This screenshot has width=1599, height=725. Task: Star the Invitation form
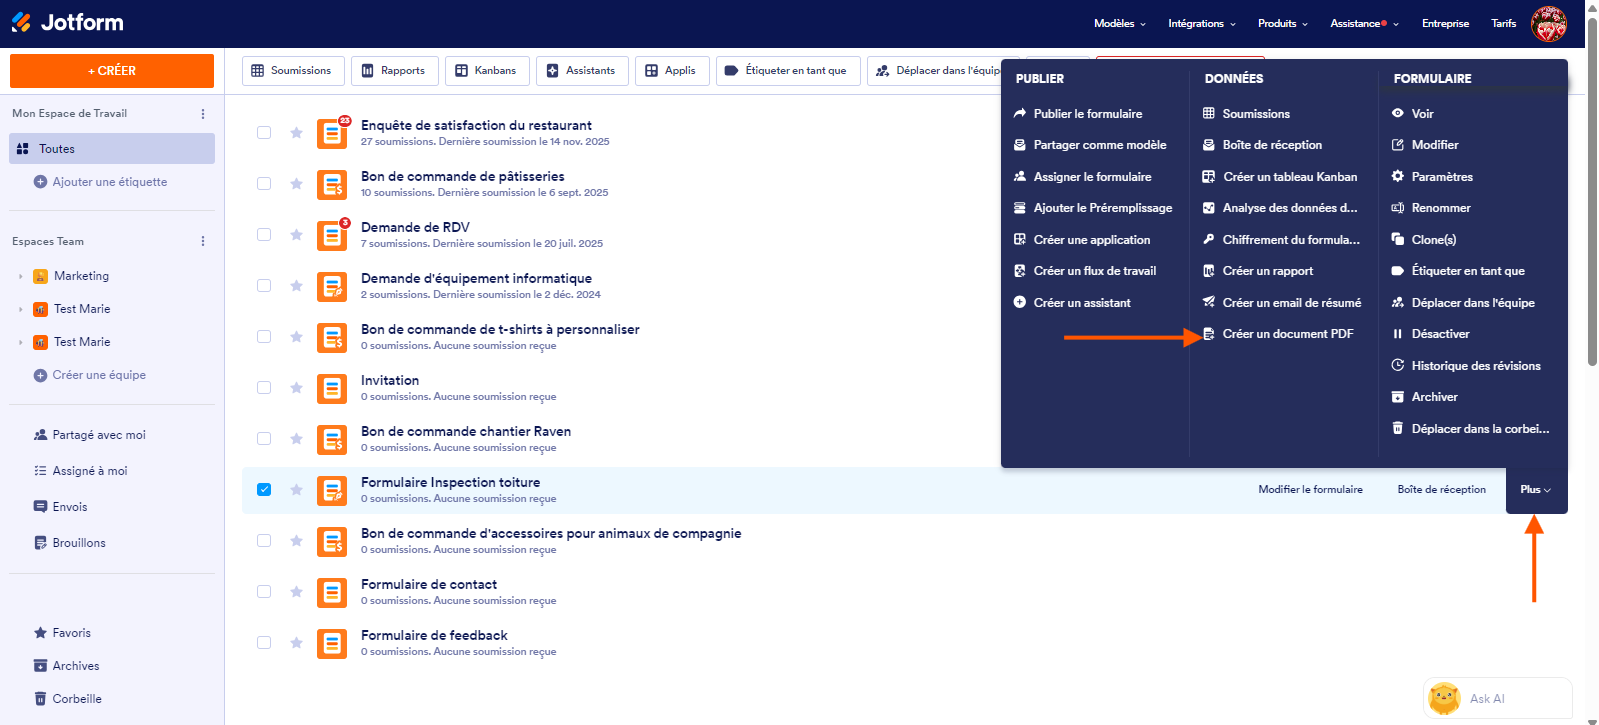pyautogui.click(x=296, y=387)
